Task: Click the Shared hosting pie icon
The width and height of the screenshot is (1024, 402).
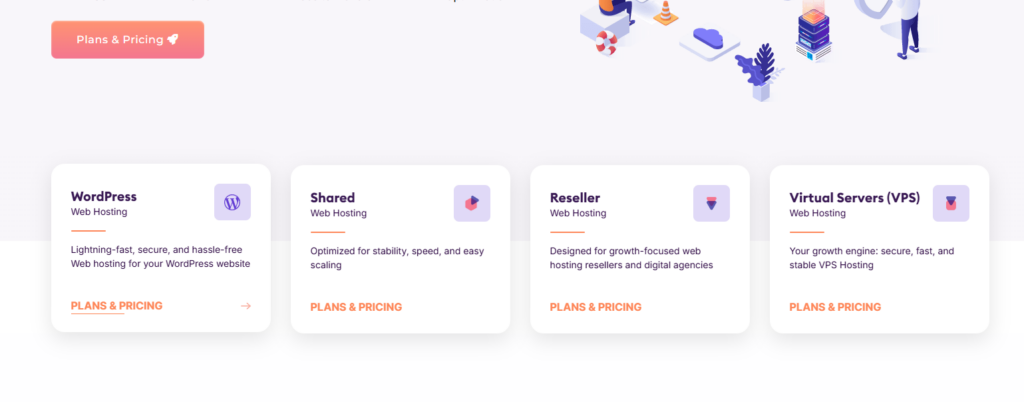Action: 472,203
